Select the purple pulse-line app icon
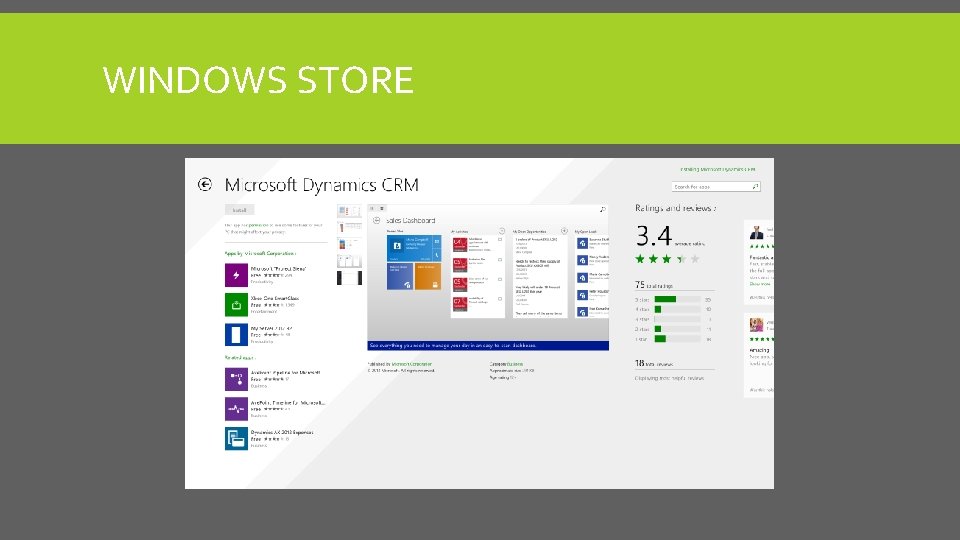 236,408
